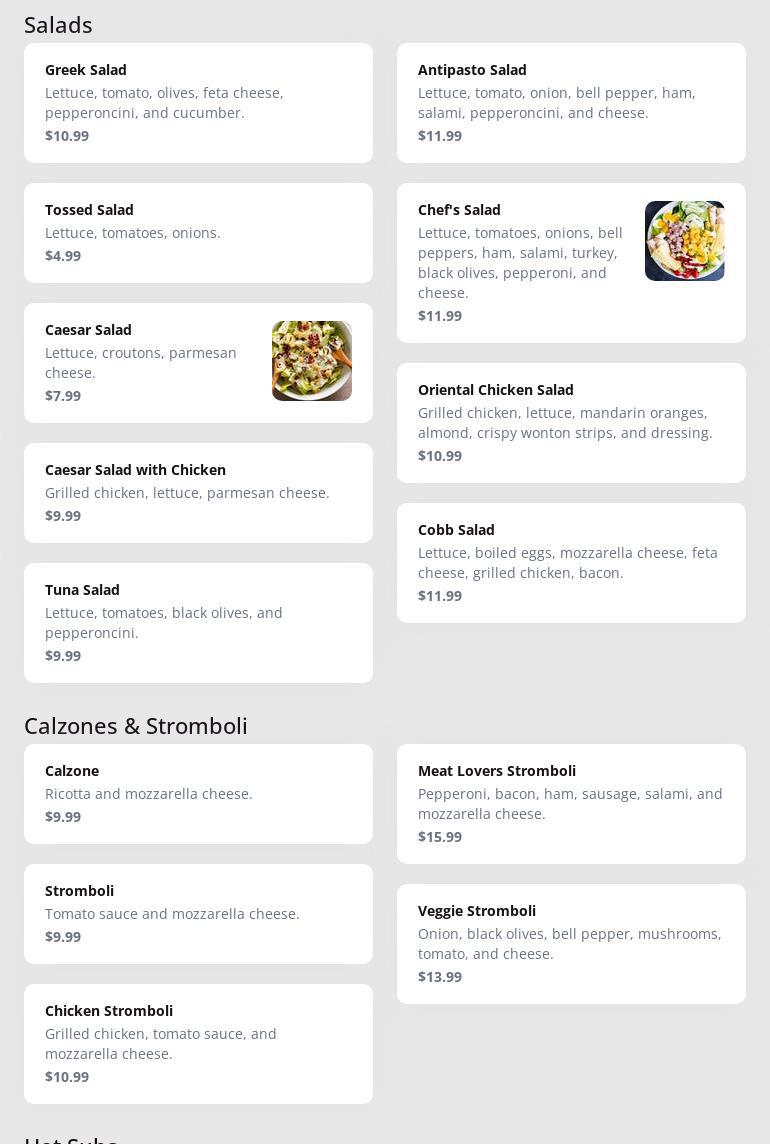Click the $4.99 Tossed Salad price
The width and height of the screenshot is (770, 1144).
pyautogui.click(x=63, y=256)
